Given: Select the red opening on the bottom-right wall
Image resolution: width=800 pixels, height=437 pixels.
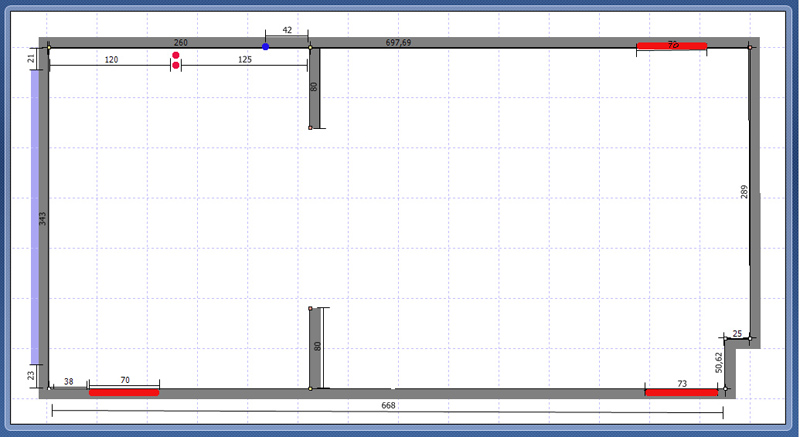Looking at the screenshot, I should tap(681, 392).
